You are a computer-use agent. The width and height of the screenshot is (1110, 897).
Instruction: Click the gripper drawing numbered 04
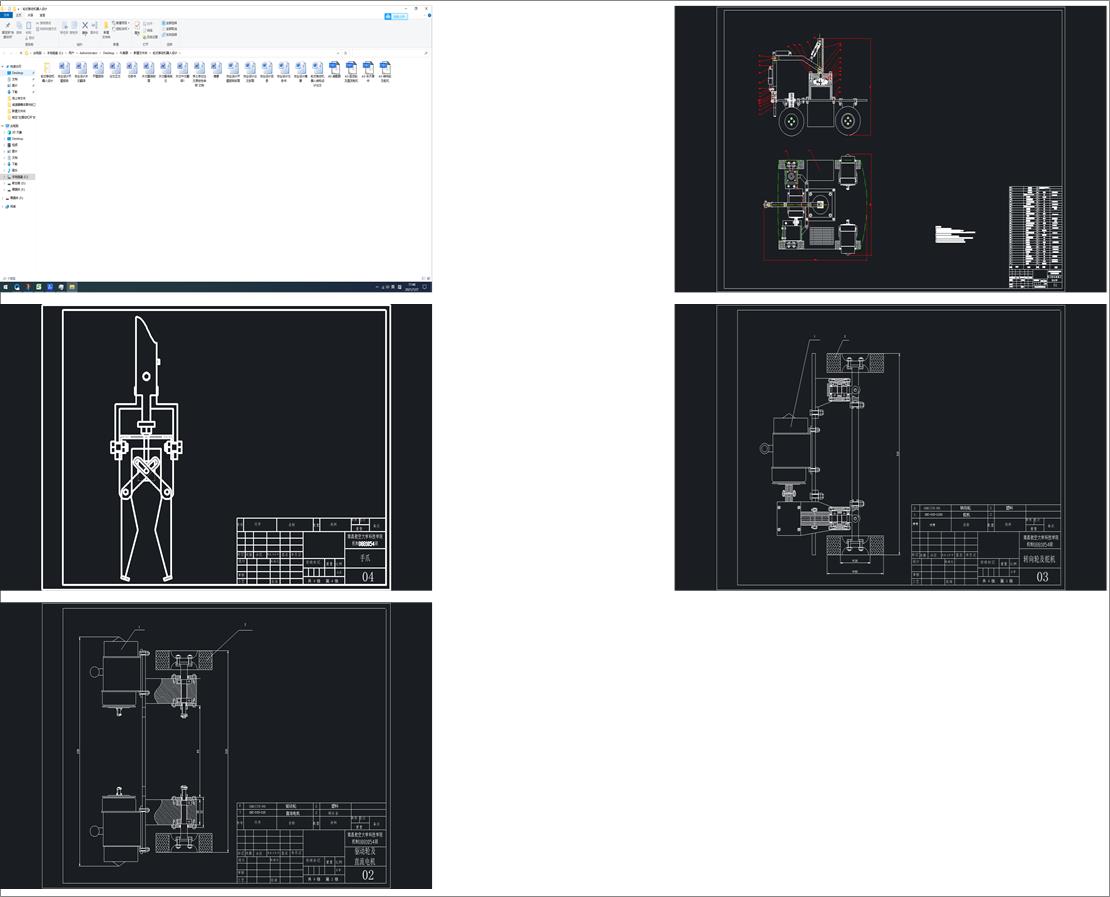(216, 447)
